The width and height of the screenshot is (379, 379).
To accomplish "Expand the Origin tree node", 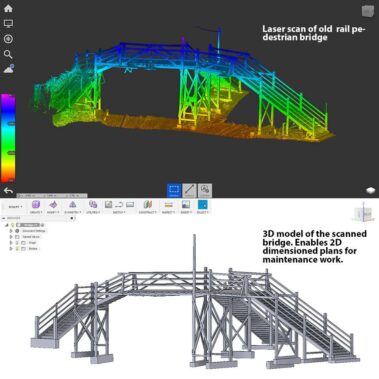I will pos(11,243).
